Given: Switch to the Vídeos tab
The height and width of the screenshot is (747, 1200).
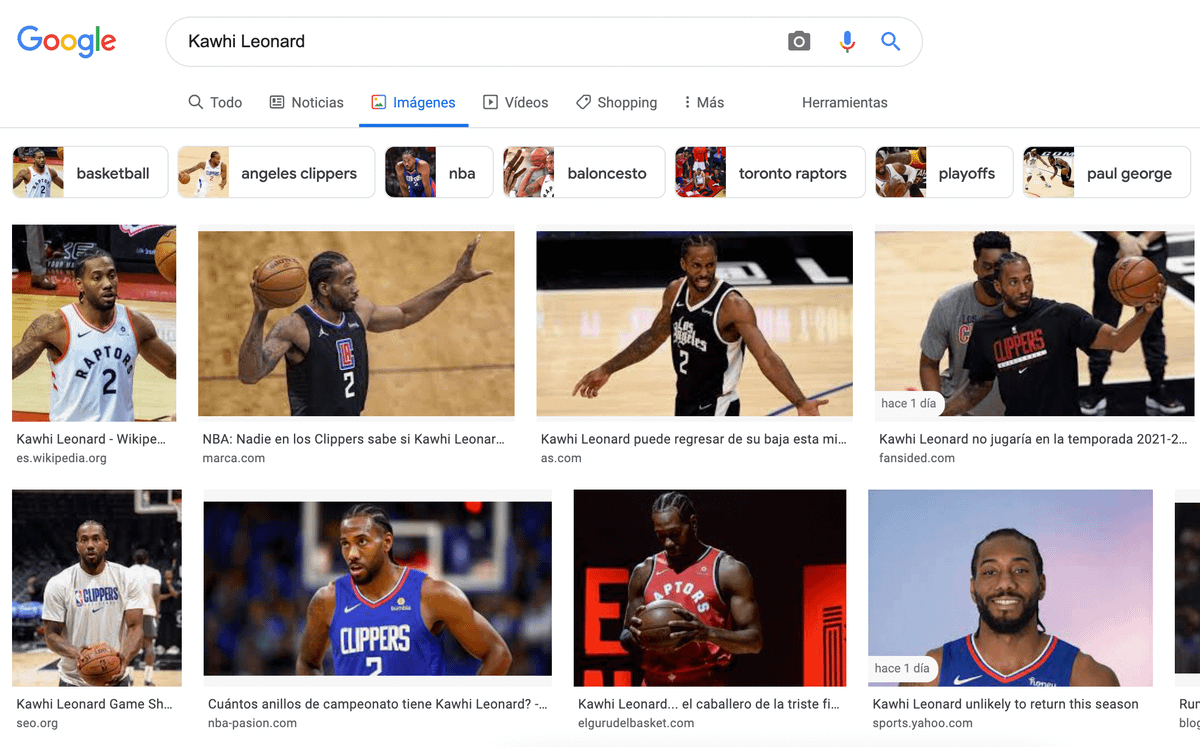Looking at the screenshot, I should tap(515, 102).
